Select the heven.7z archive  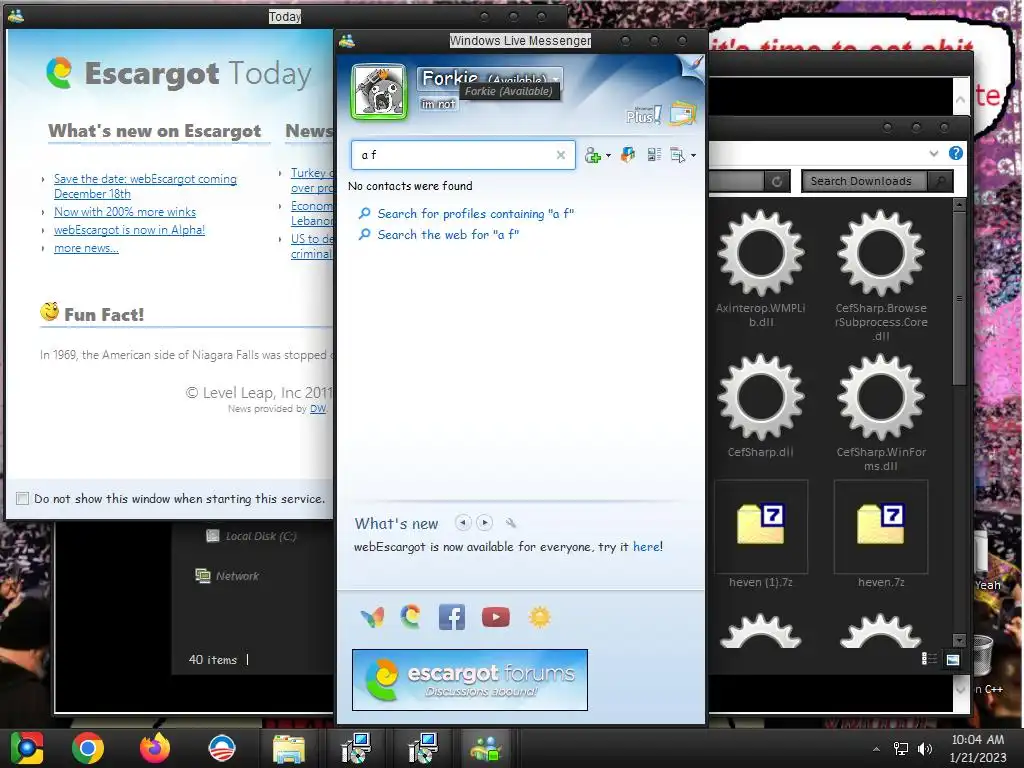881,535
